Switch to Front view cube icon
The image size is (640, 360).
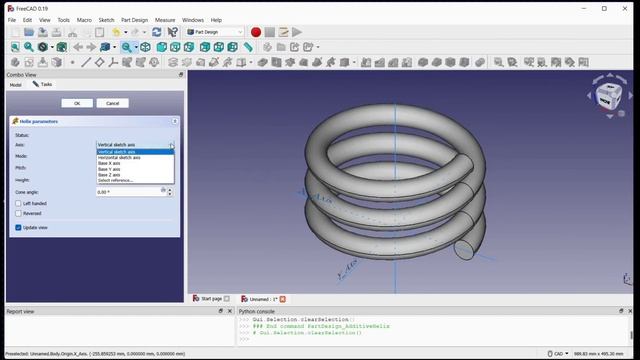[x=162, y=47]
